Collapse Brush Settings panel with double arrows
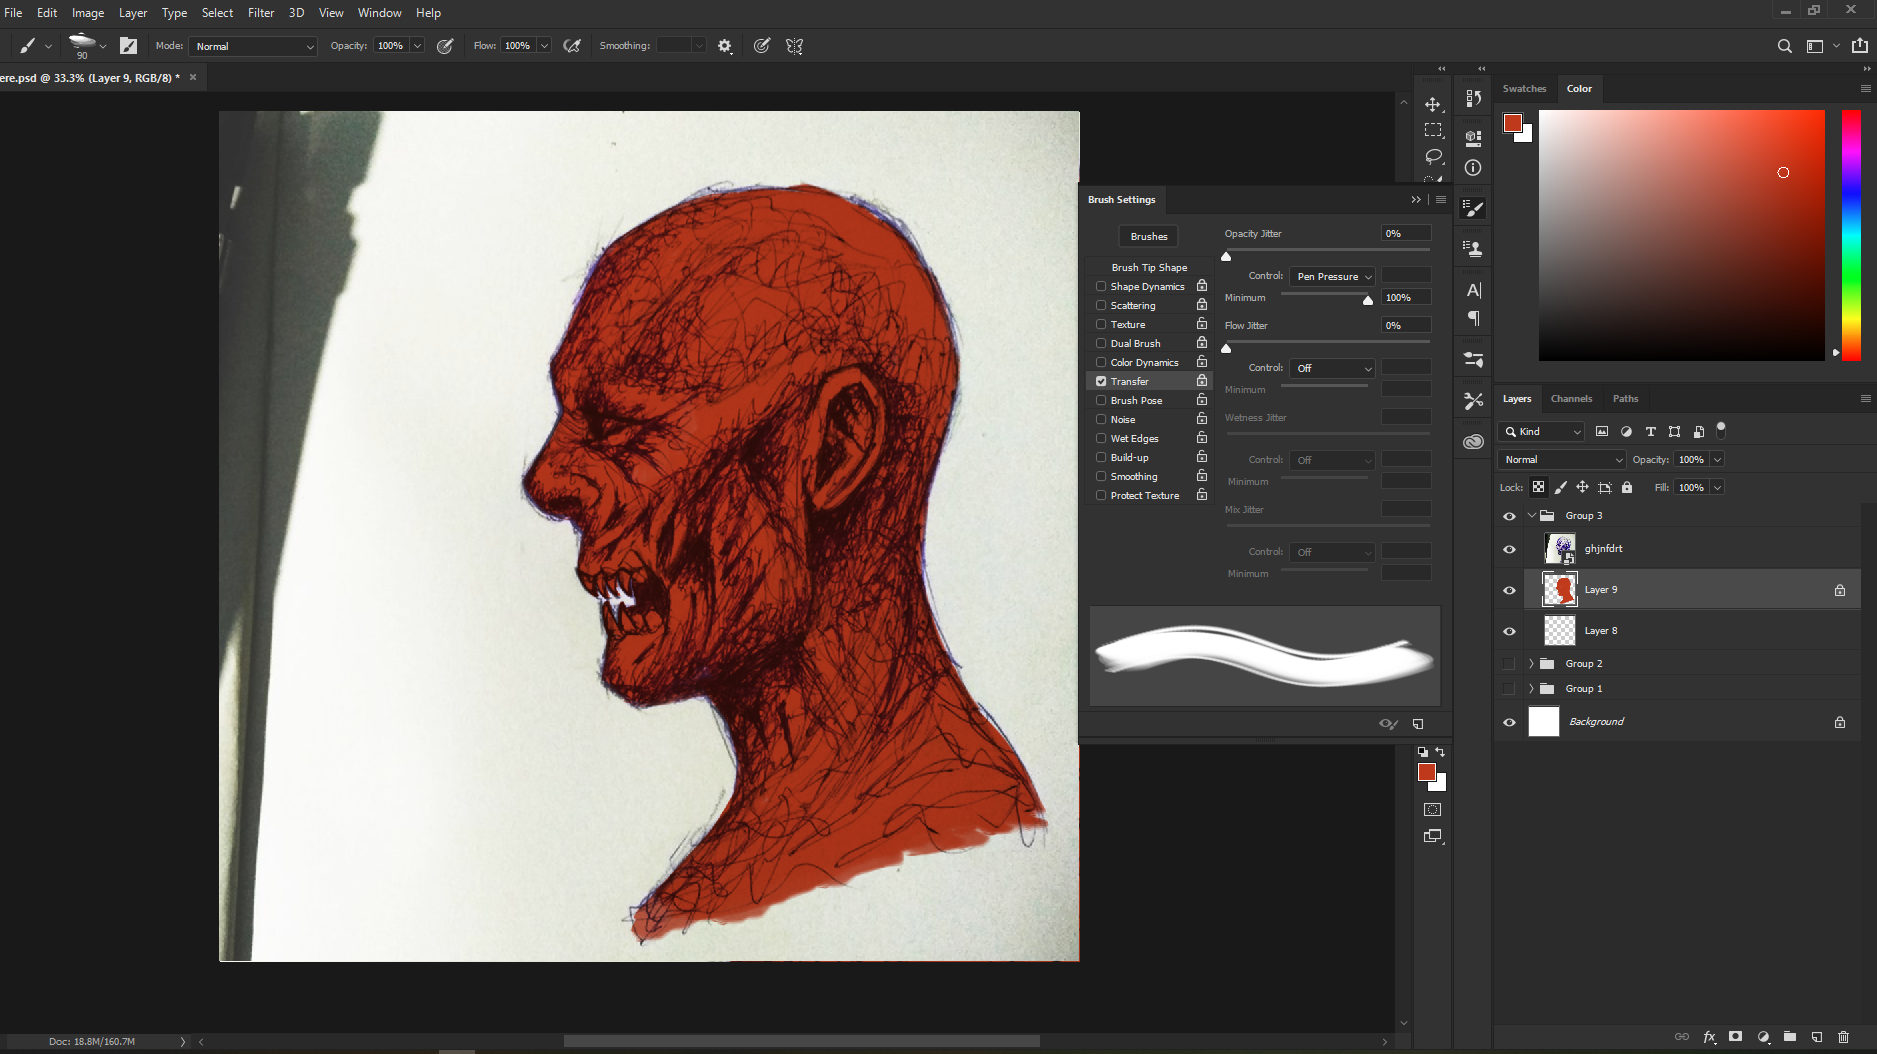The image size is (1877, 1054). [1415, 200]
